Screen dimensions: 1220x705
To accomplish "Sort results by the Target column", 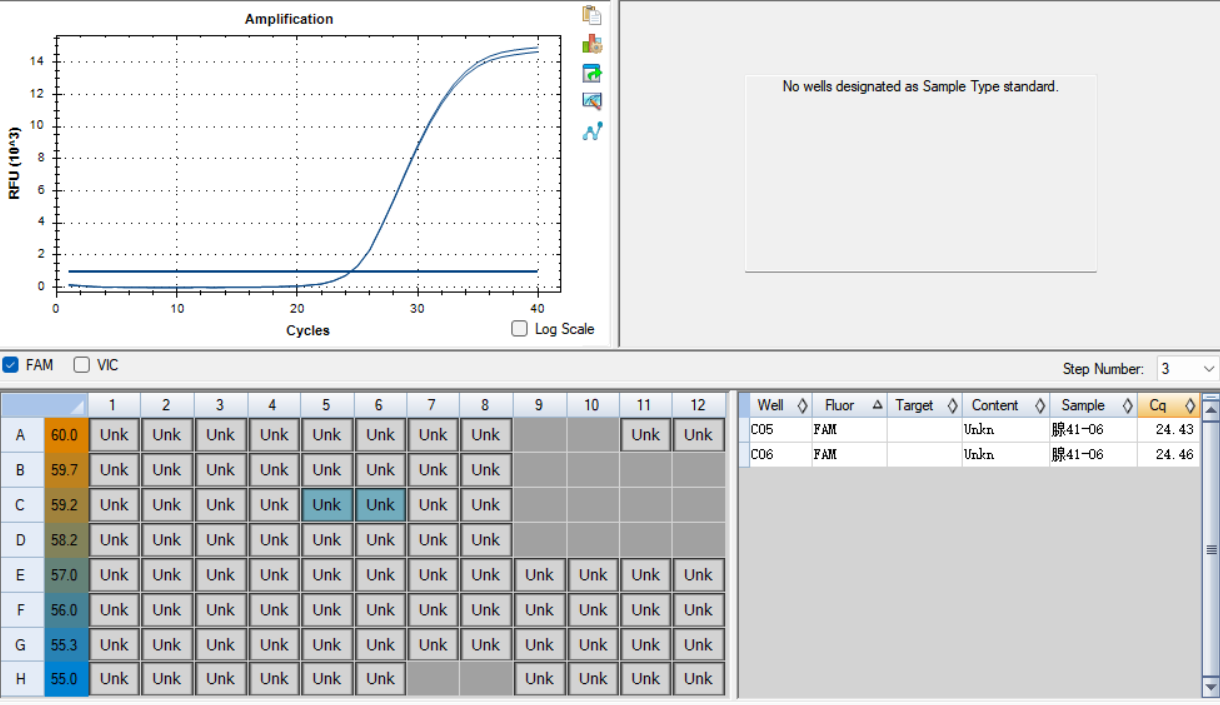I will [925, 405].
